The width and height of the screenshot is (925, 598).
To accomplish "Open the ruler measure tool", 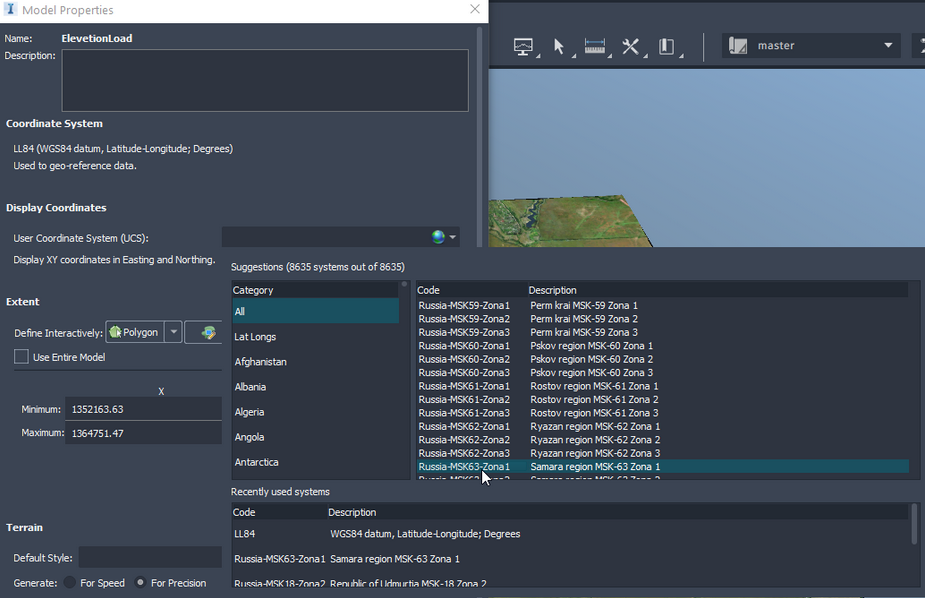I will coord(595,46).
